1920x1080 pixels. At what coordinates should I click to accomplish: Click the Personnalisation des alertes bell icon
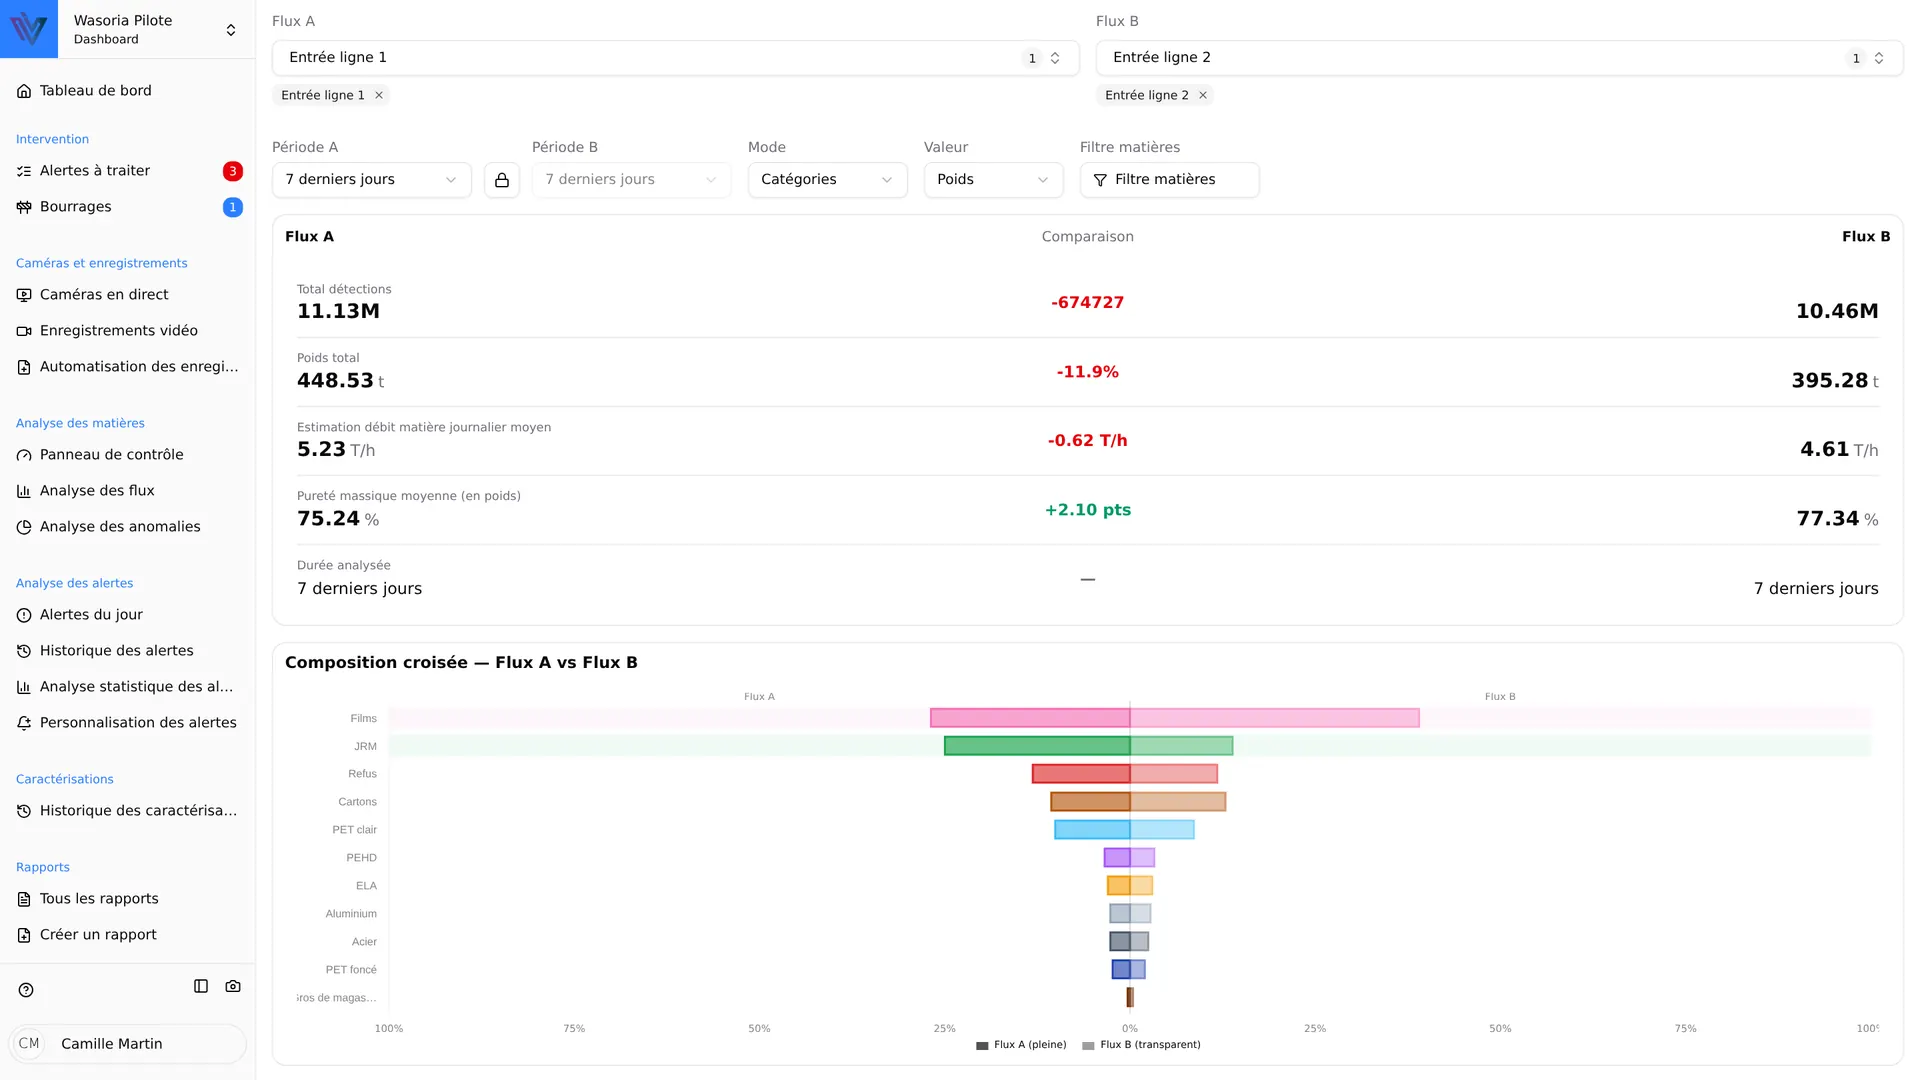pyautogui.click(x=24, y=723)
